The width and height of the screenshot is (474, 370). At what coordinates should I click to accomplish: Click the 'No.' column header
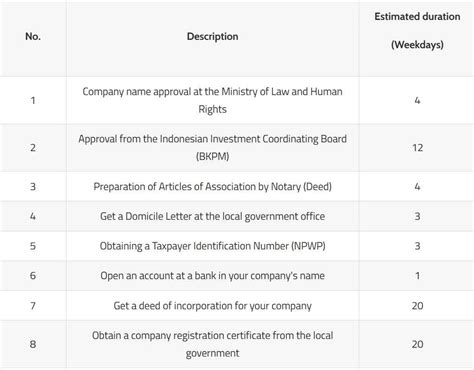(33, 36)
